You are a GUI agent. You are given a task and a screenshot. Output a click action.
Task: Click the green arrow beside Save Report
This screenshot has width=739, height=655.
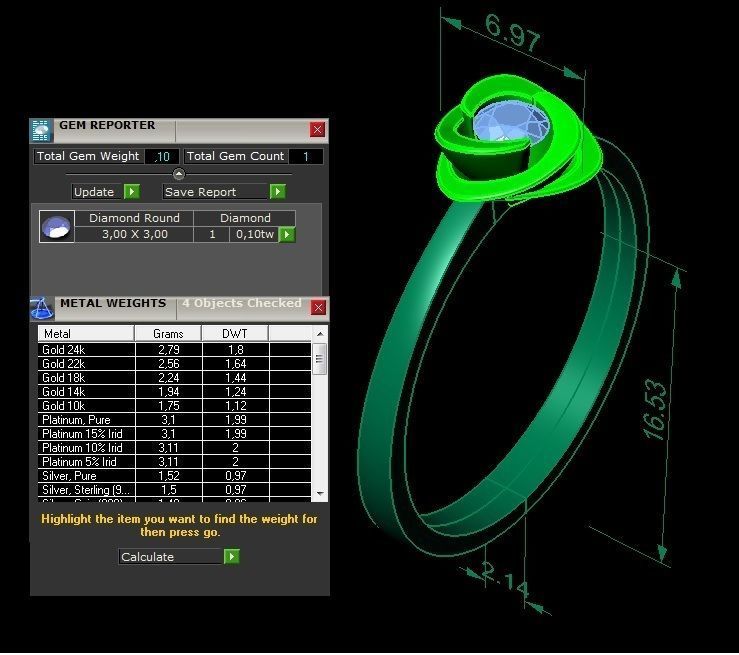click(x=278, y=192)
